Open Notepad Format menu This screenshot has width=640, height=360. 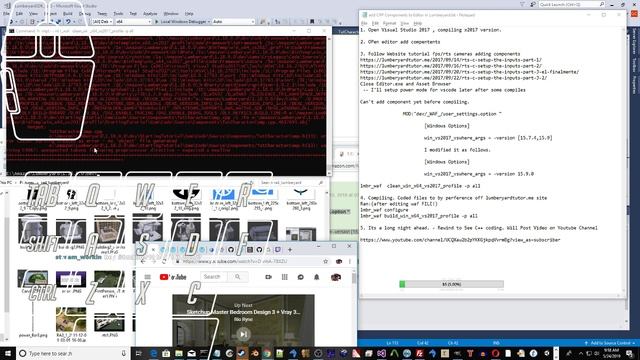pos(389,23)
